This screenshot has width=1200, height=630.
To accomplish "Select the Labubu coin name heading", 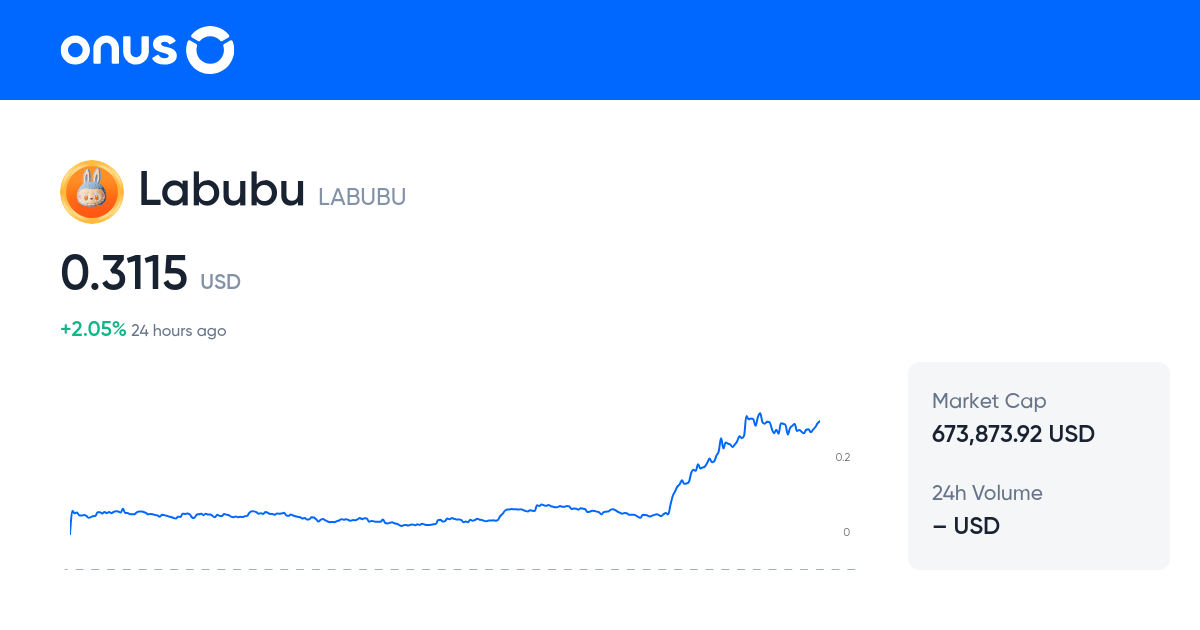I will 221,190.
